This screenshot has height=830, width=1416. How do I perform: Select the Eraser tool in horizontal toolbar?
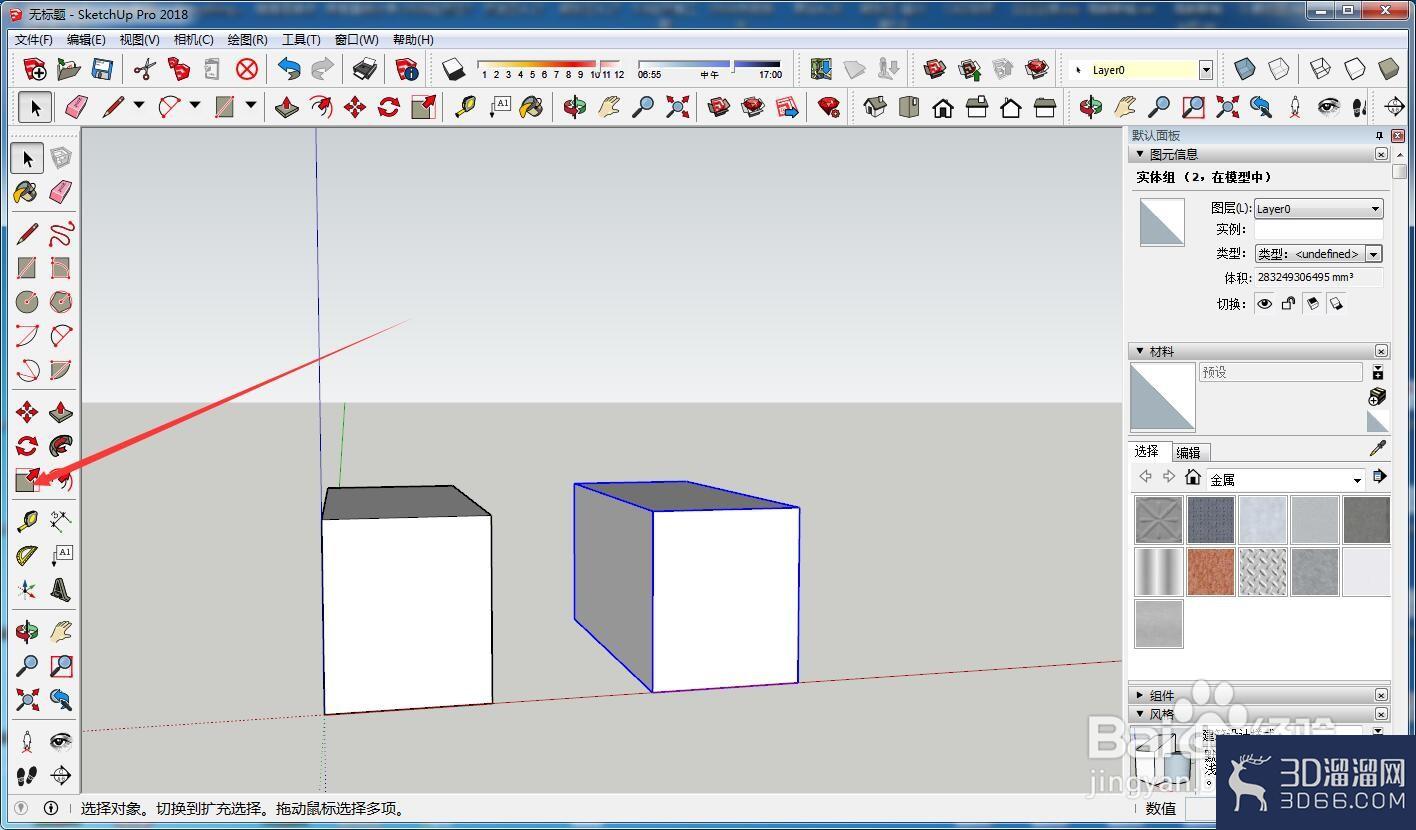pyautogui.click(x=76, y=107)
